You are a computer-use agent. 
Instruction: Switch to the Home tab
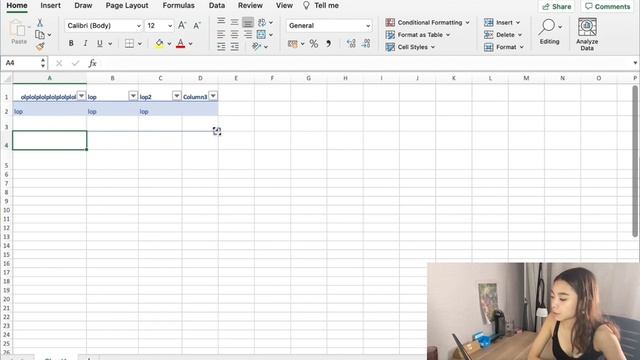tap(17, 6)
